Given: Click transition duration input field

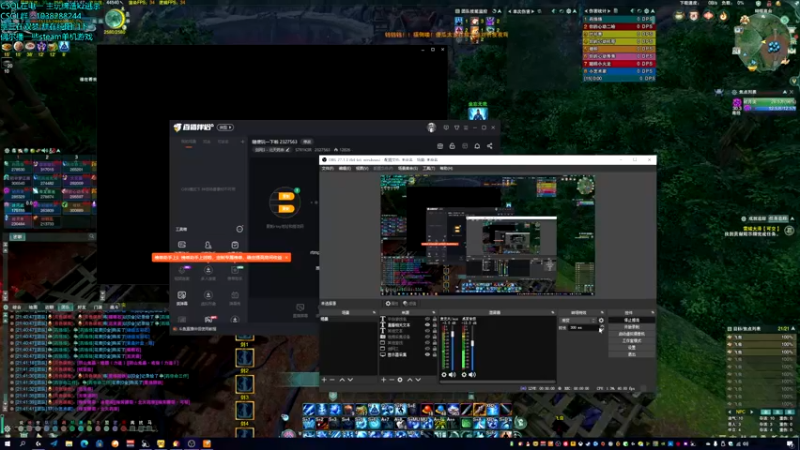Looking at the screenshot, I should (x=583, y=328).
